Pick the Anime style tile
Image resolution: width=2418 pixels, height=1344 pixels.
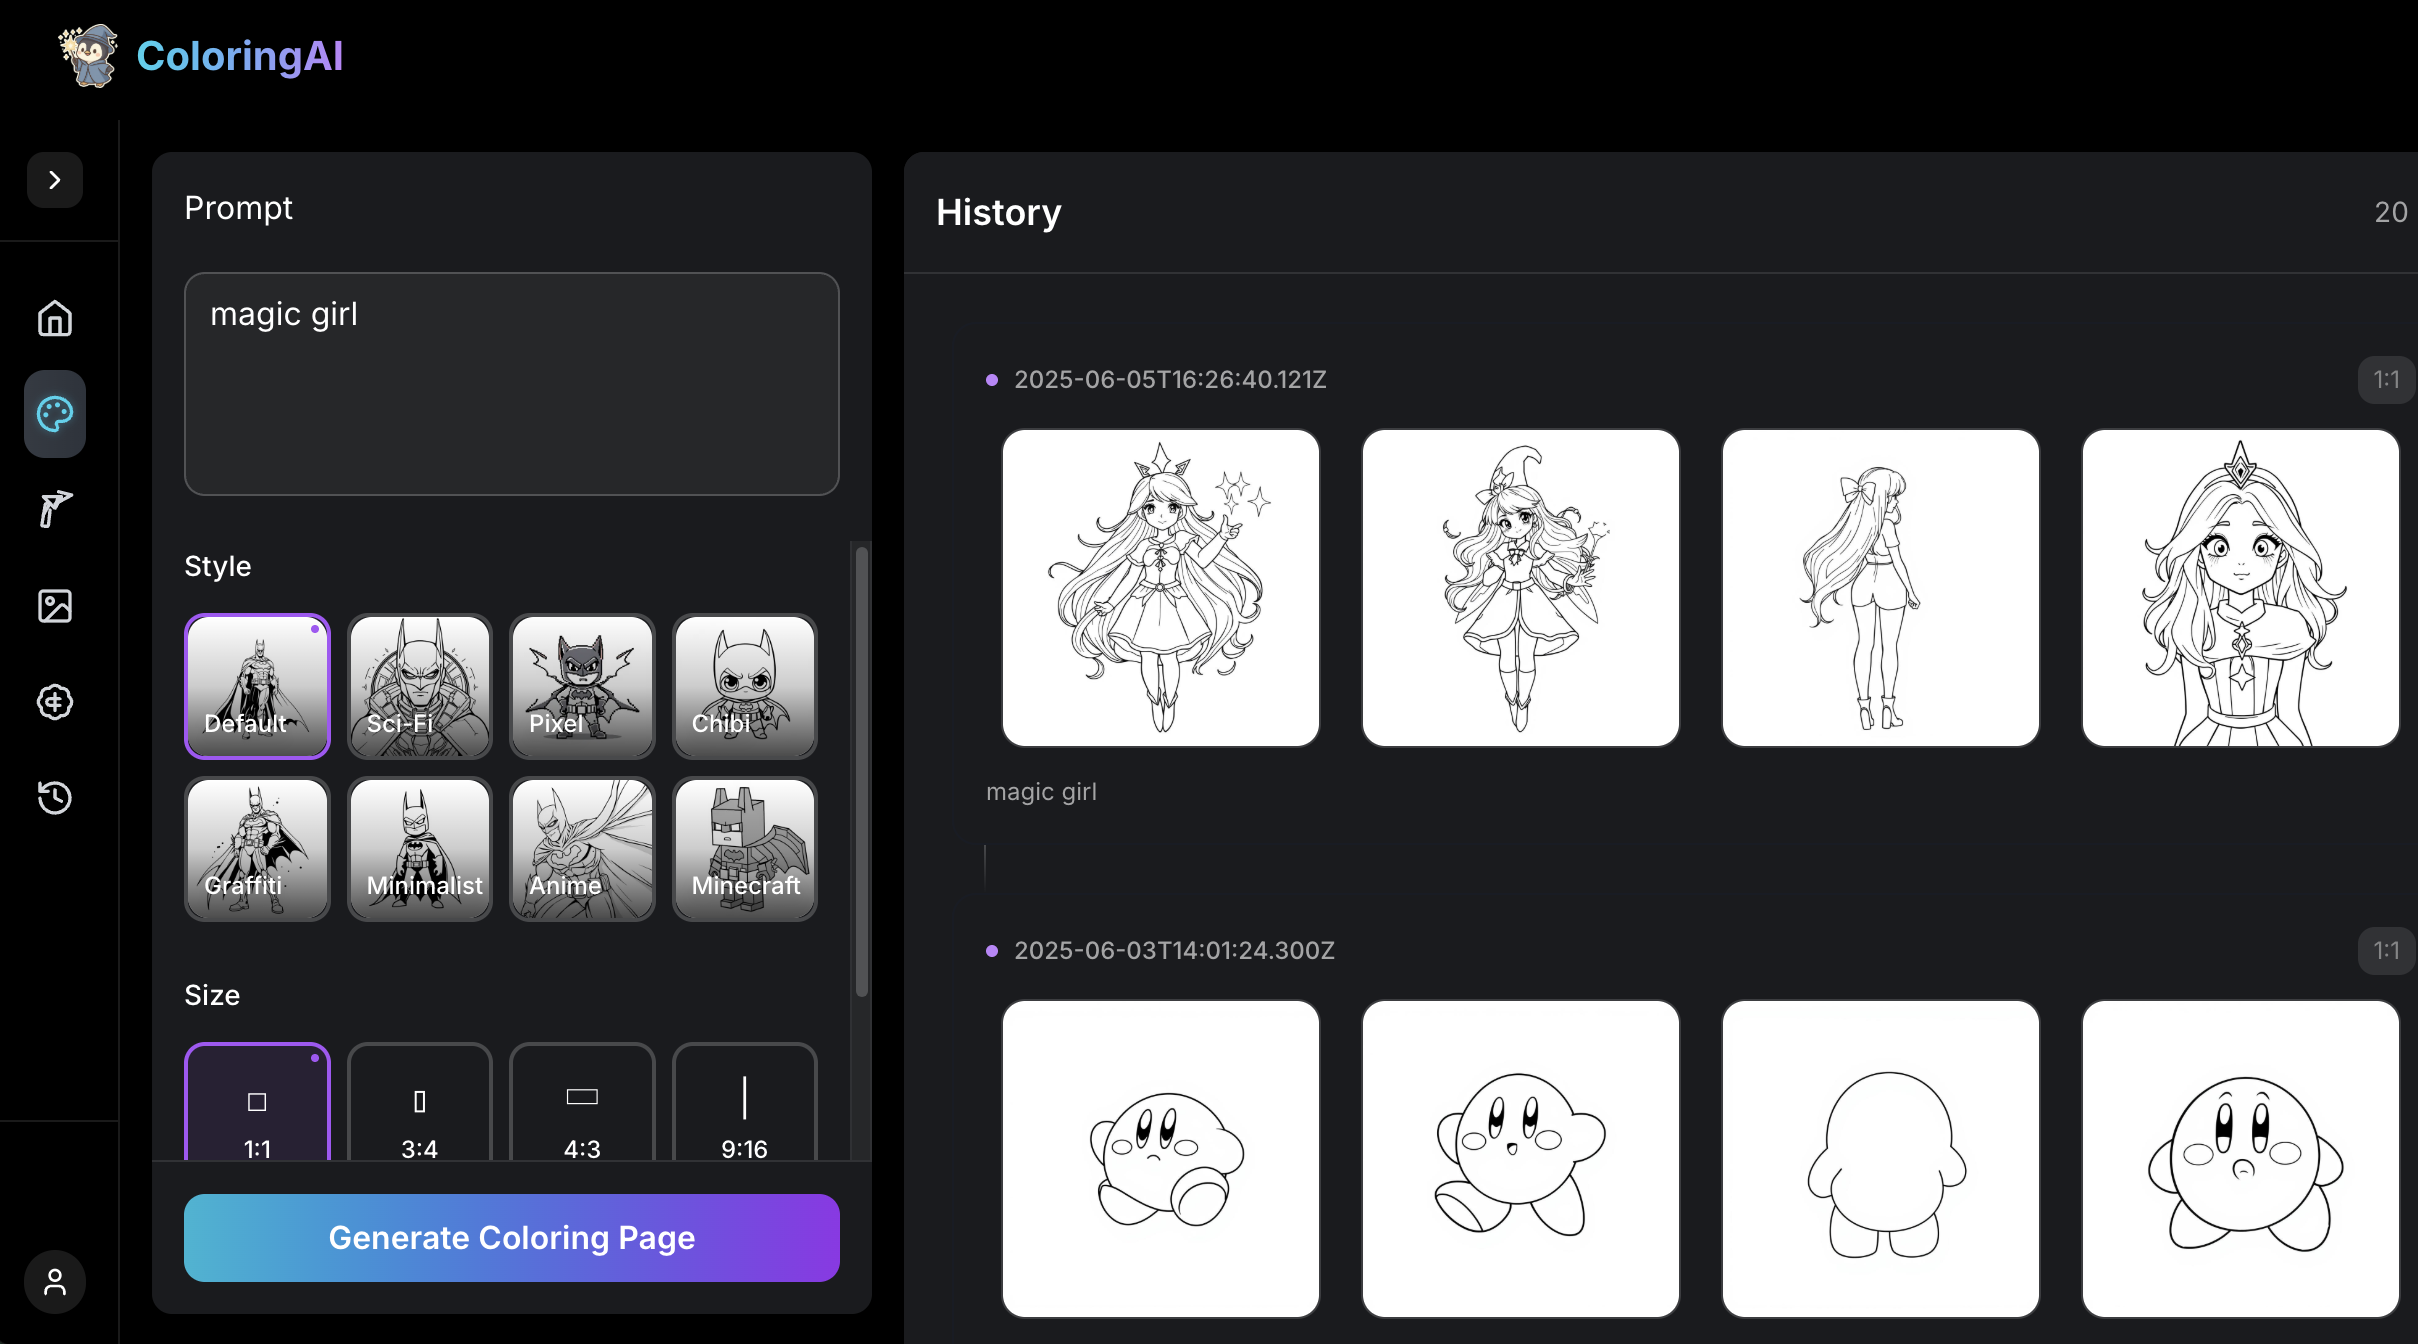[x=582, y=849]
